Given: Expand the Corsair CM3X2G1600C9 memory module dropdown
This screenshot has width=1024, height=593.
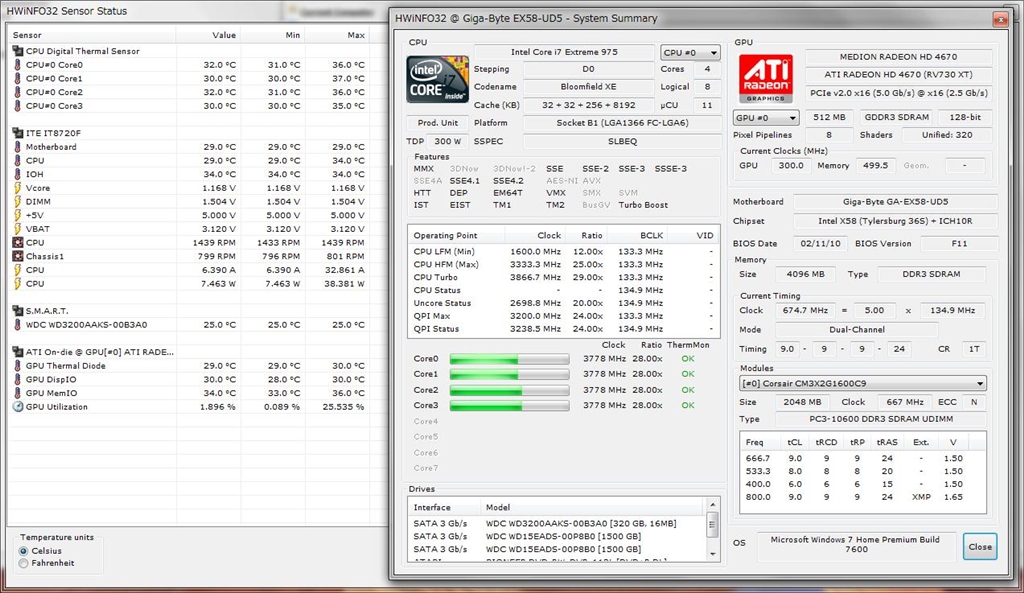Looking at the screenshot, I should point(861,383).
